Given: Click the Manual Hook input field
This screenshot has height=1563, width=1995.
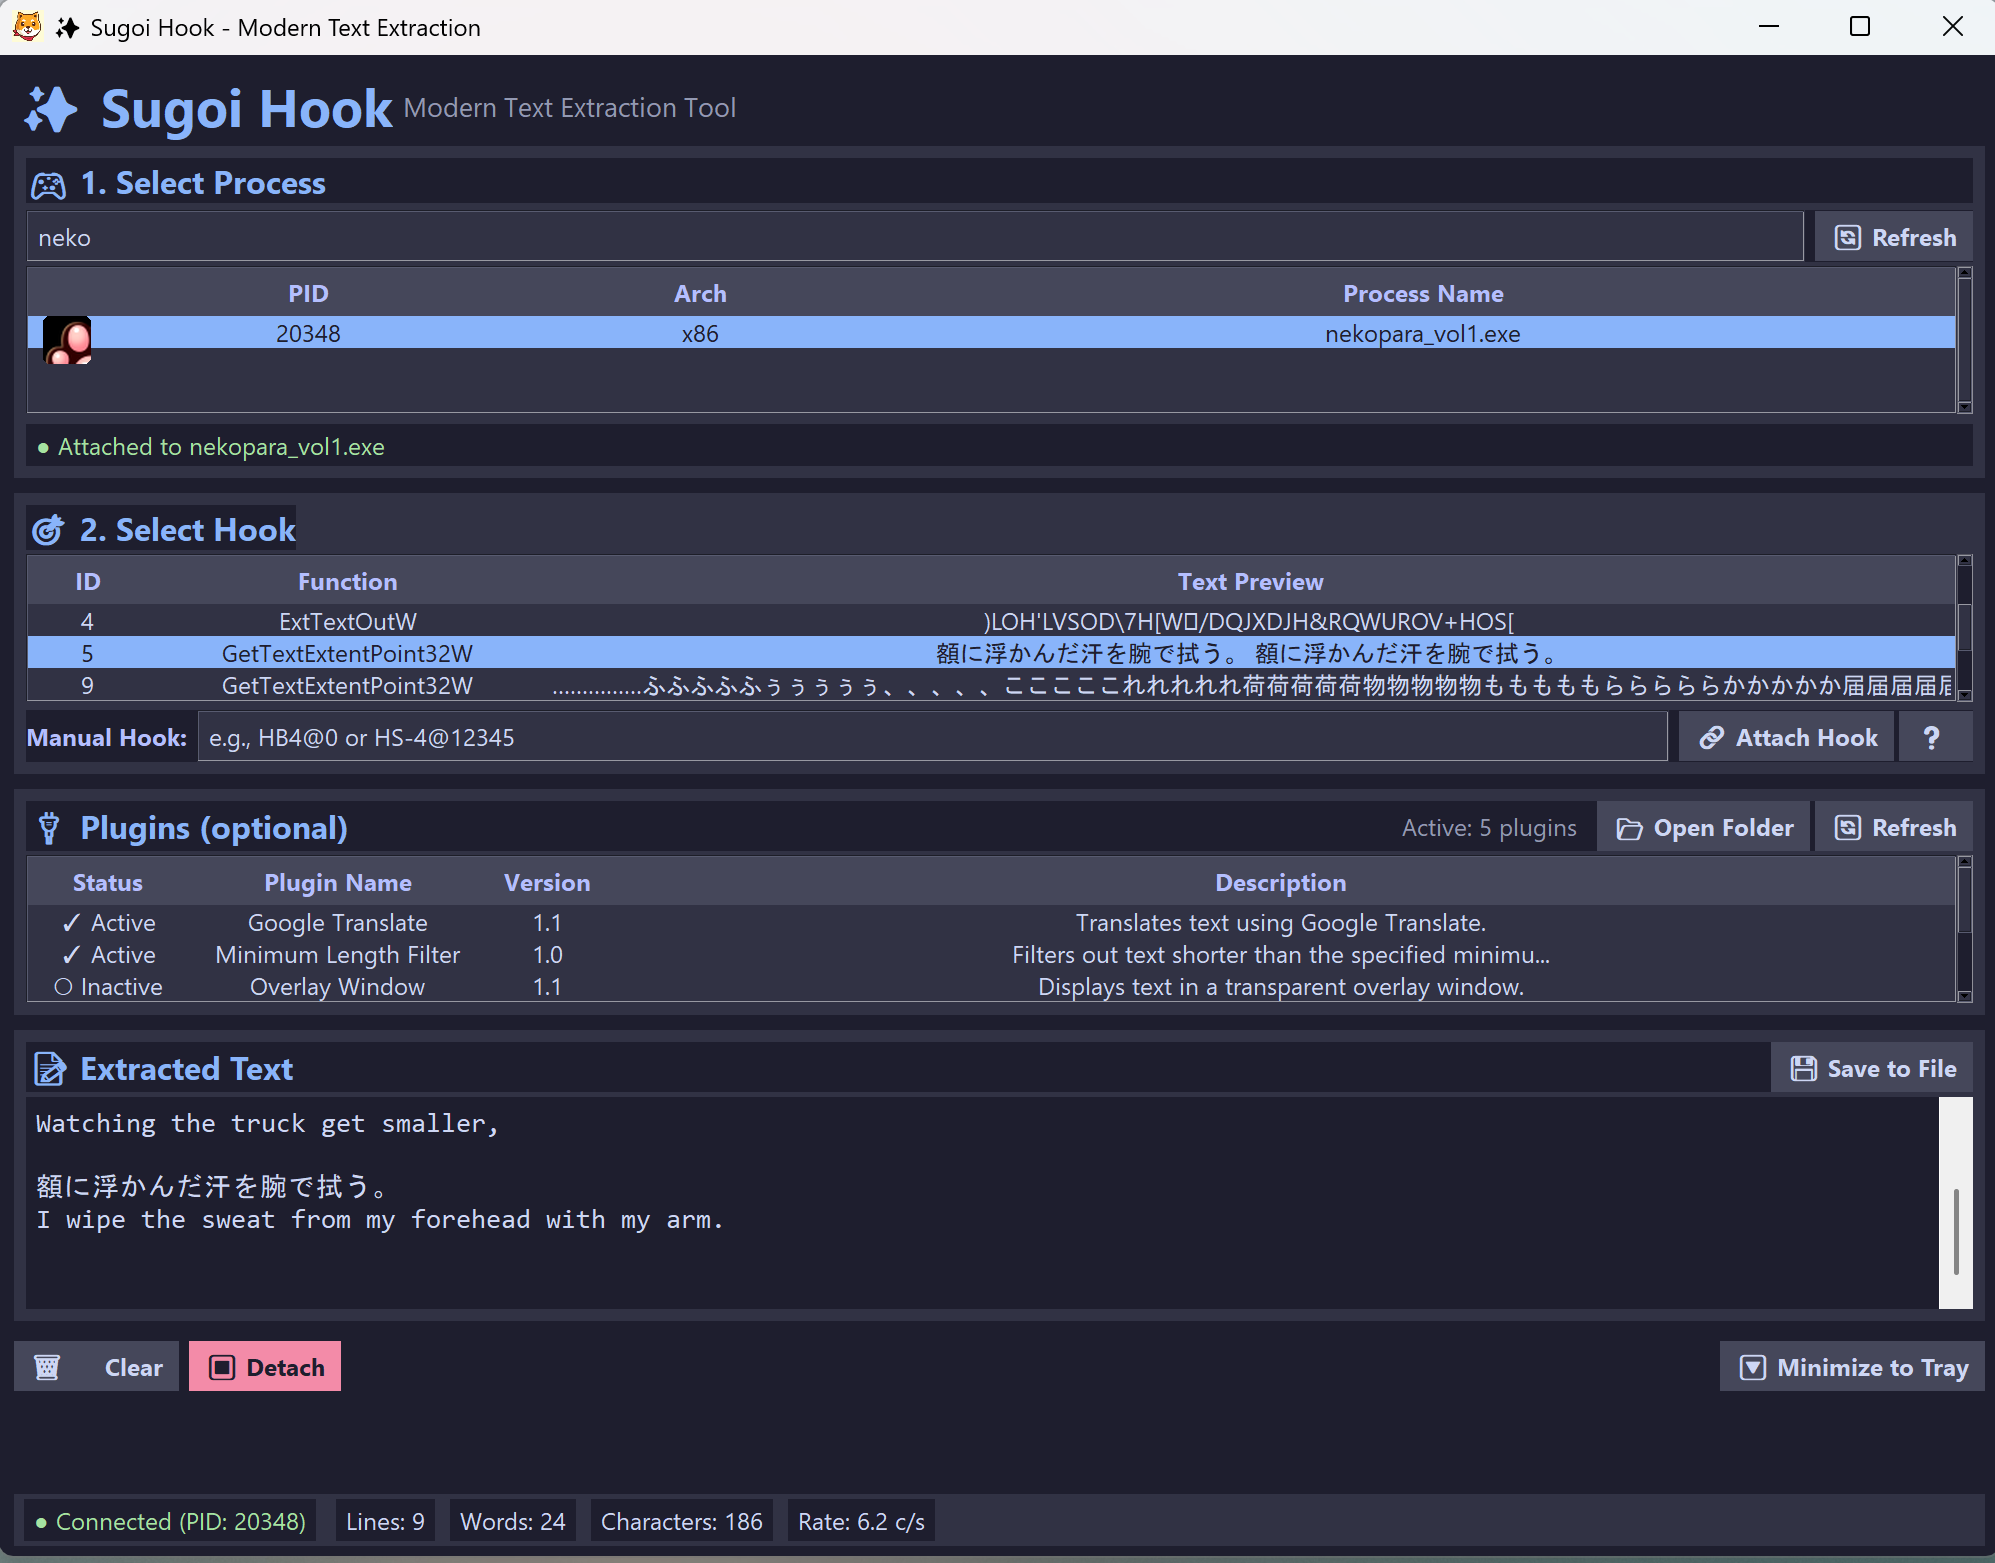Looking at the screenshot, I should (930, 738).
